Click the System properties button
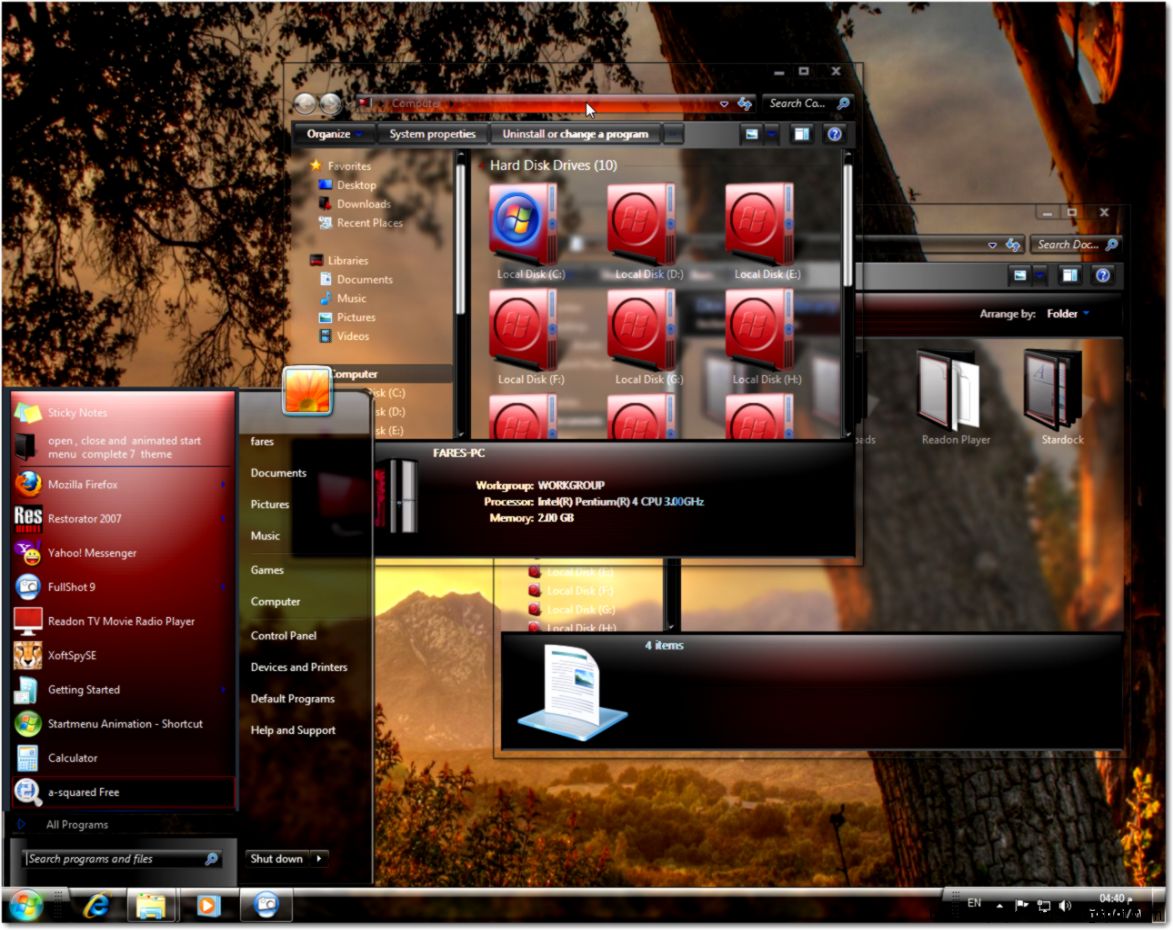The height and width of the screenshot is (930, 1173). pos(432,133)
